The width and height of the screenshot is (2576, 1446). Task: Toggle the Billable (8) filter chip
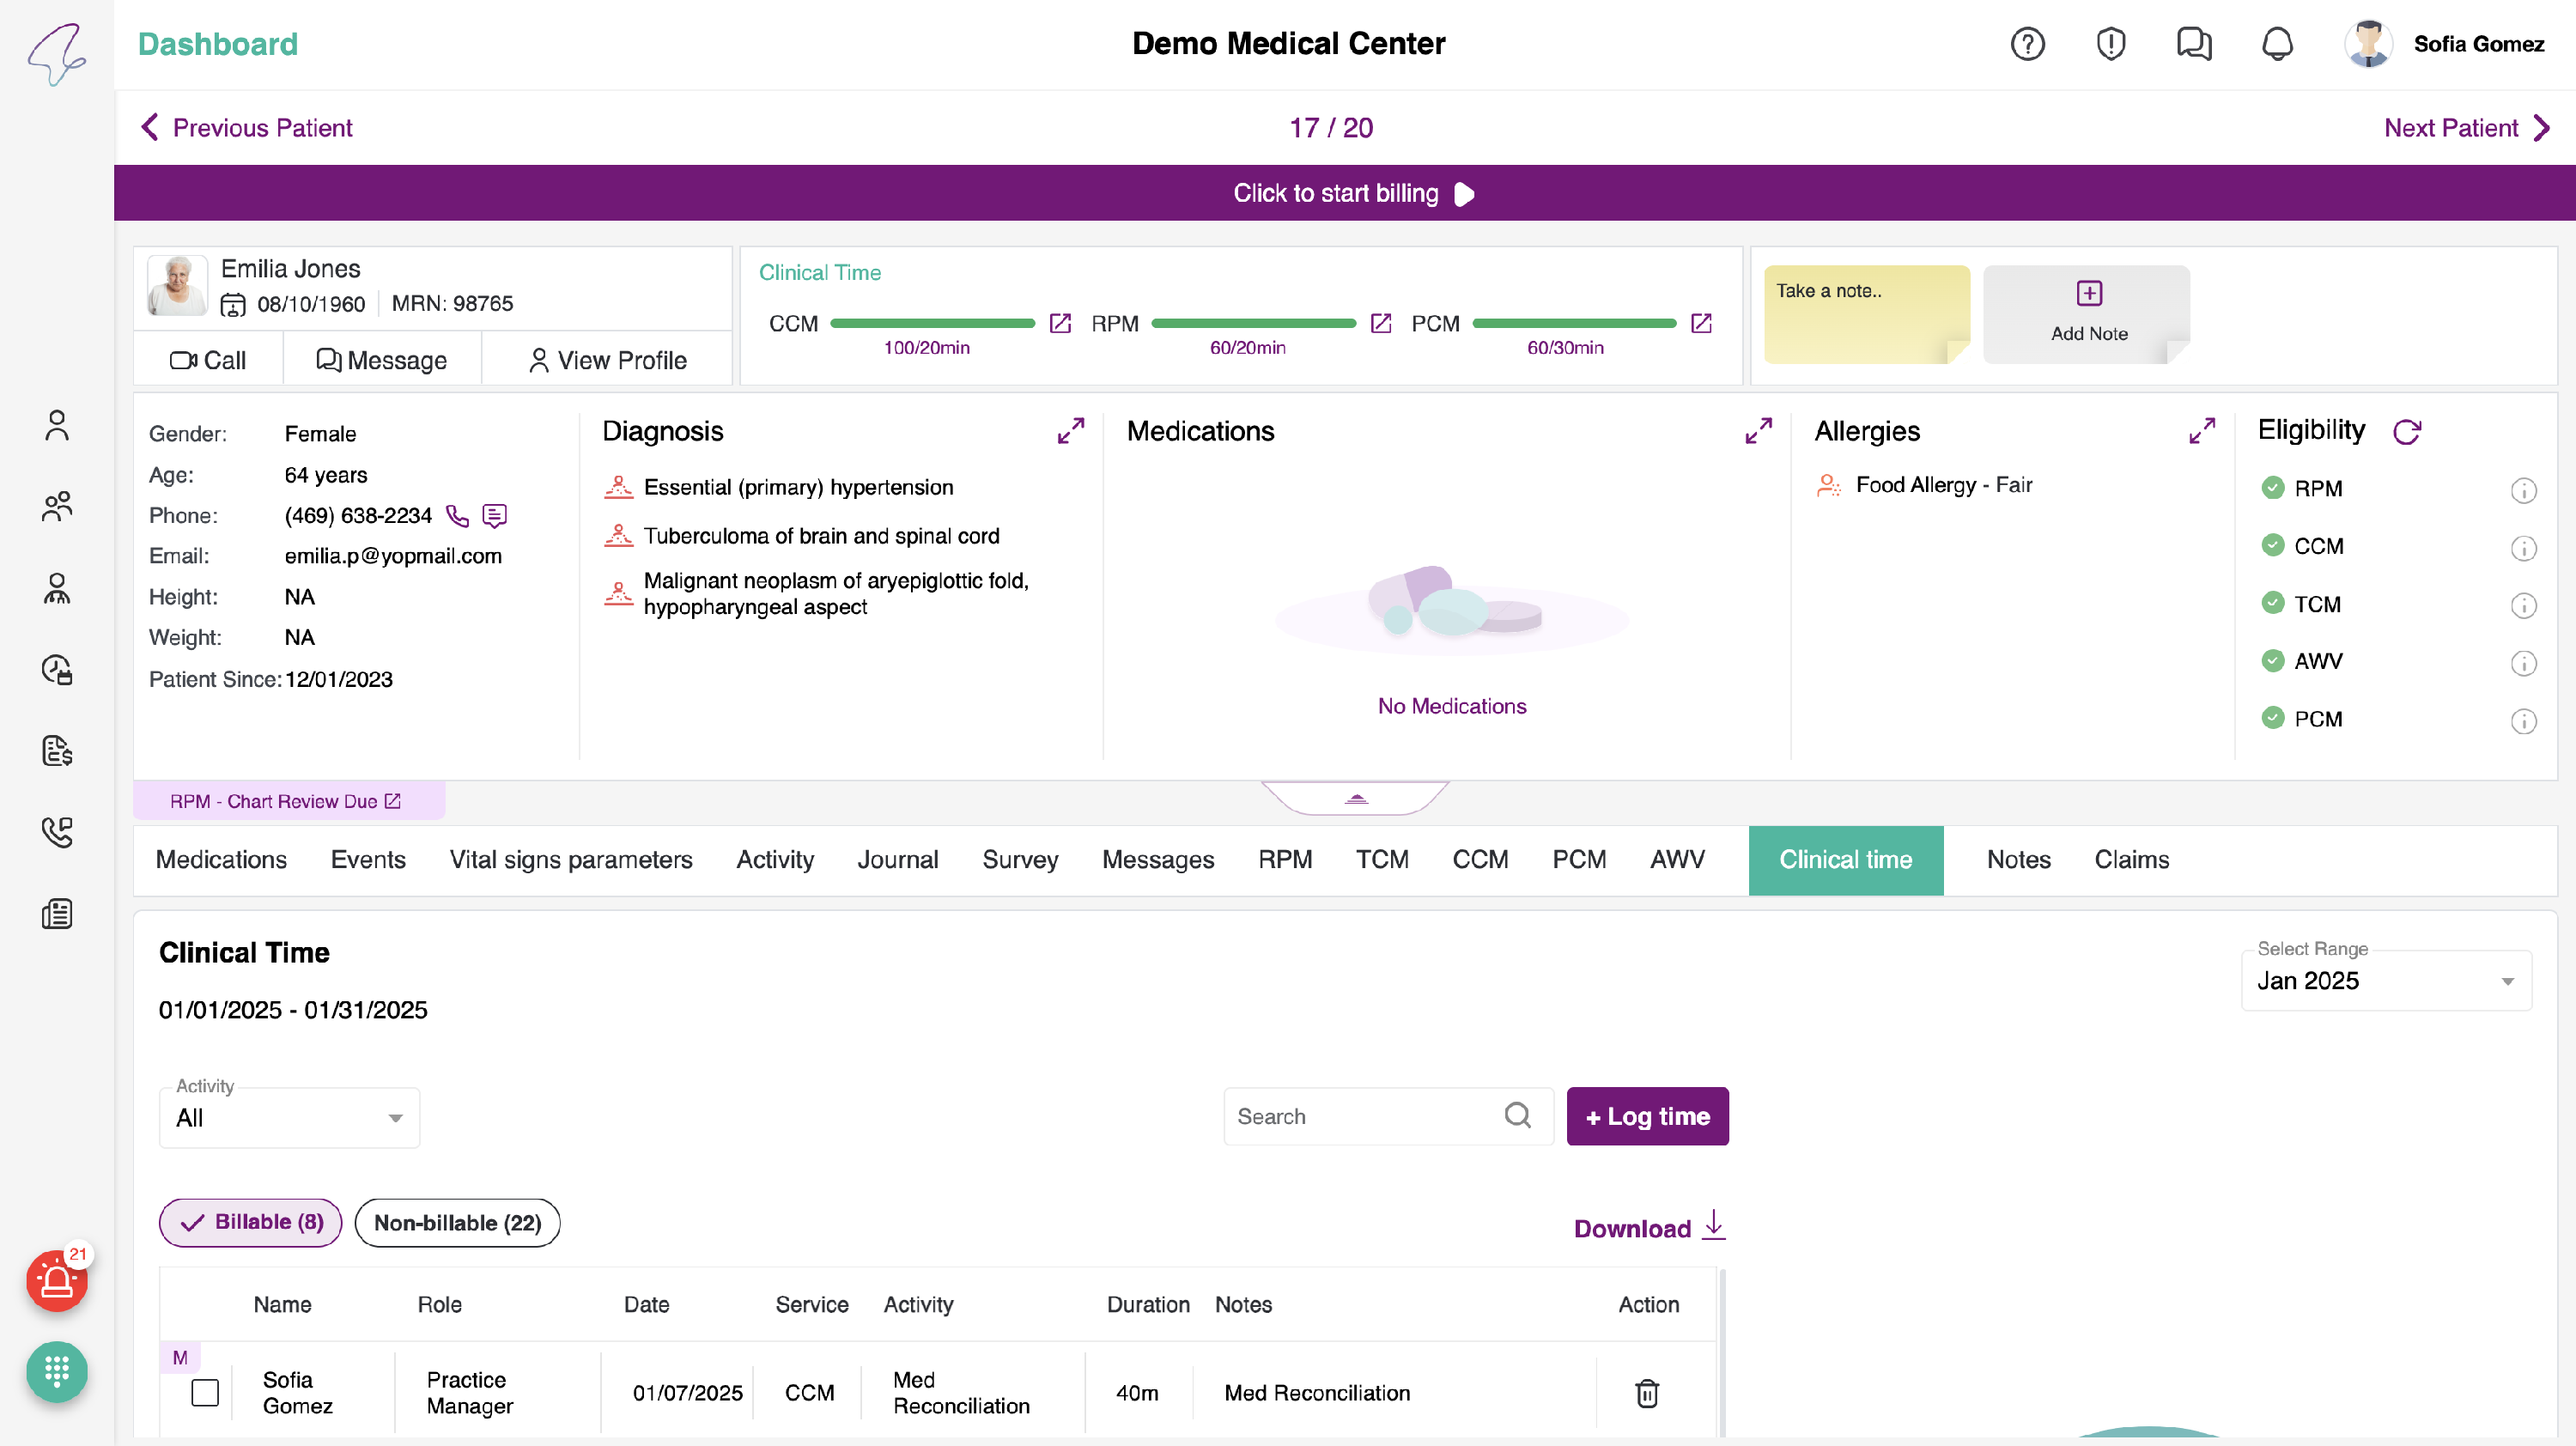(x=250, y=1222)
